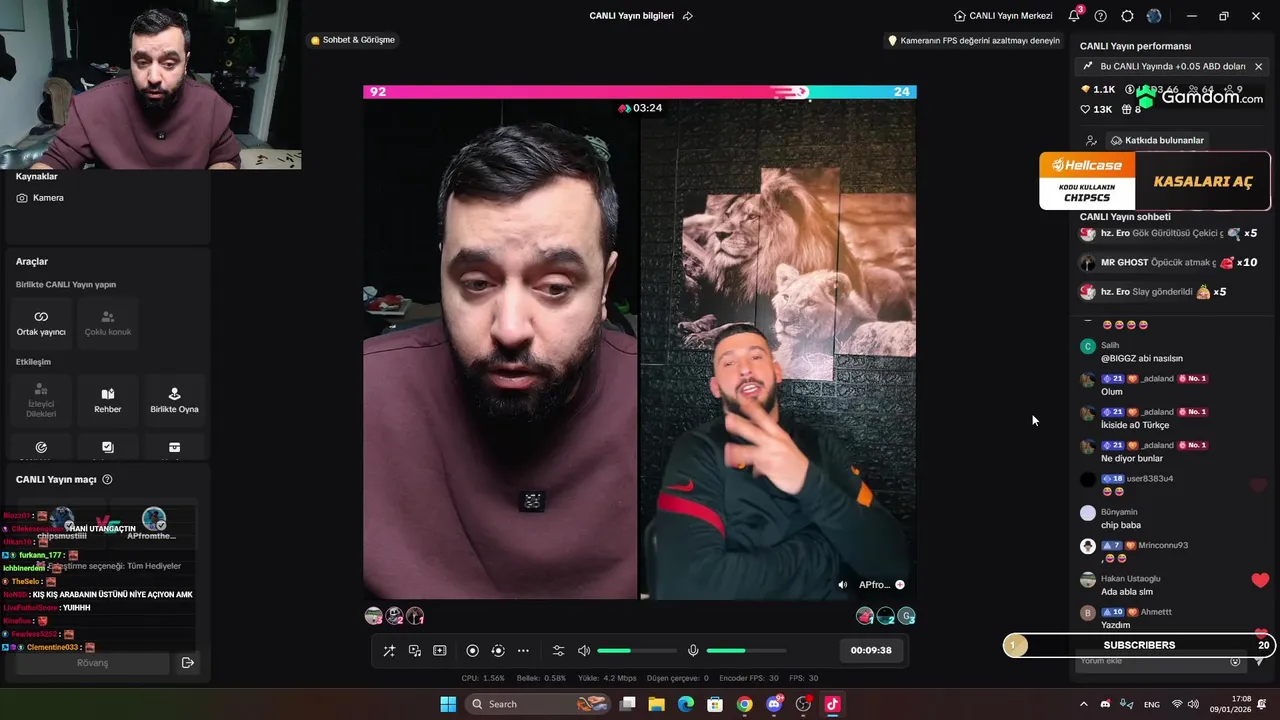Open the Birlikte Oyna tool

(x=174, y=399)
